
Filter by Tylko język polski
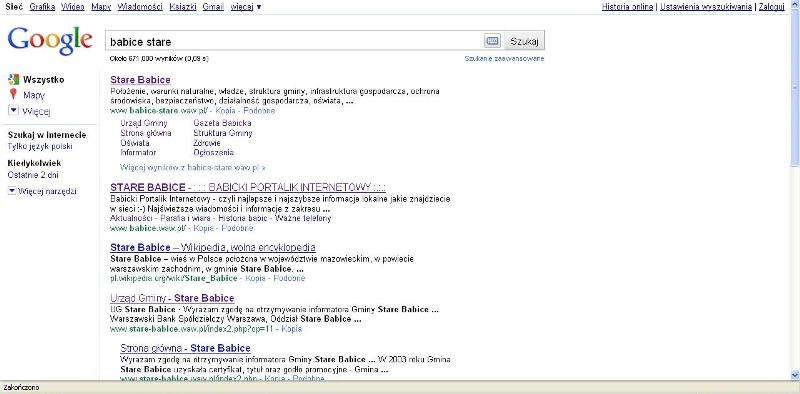pyautogui.click(x=40, y=146)
